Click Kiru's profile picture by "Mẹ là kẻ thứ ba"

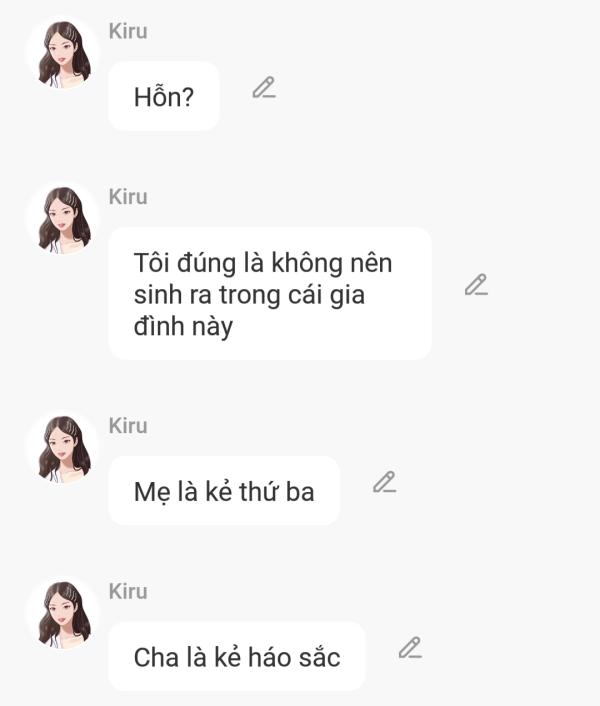click(x=63, y=448)
